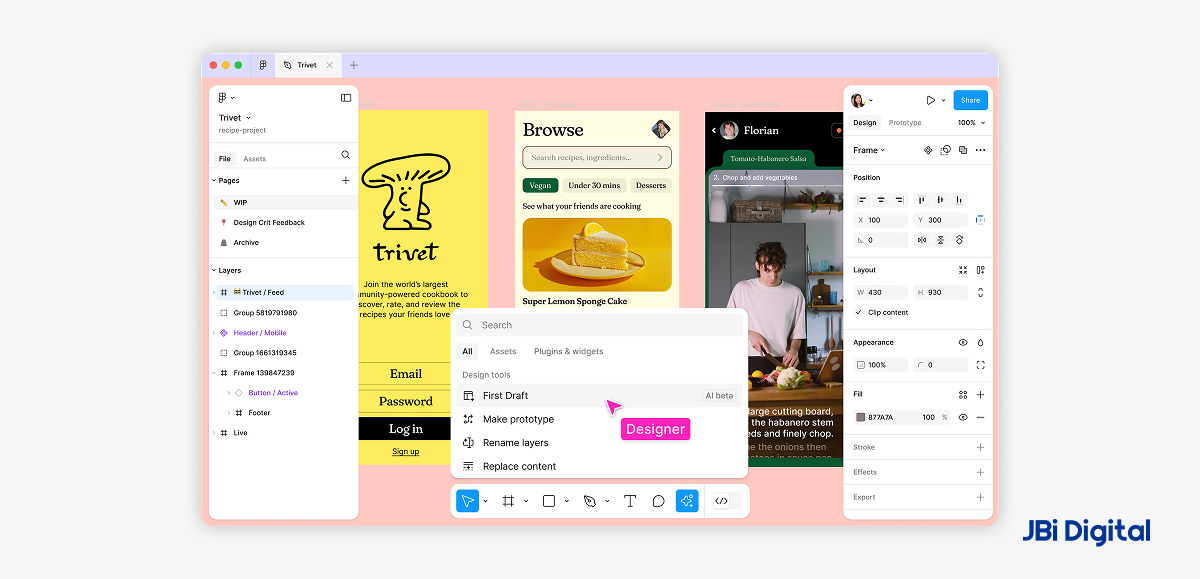Select Plugins & widgets tab in actions menu

[568, 351]
